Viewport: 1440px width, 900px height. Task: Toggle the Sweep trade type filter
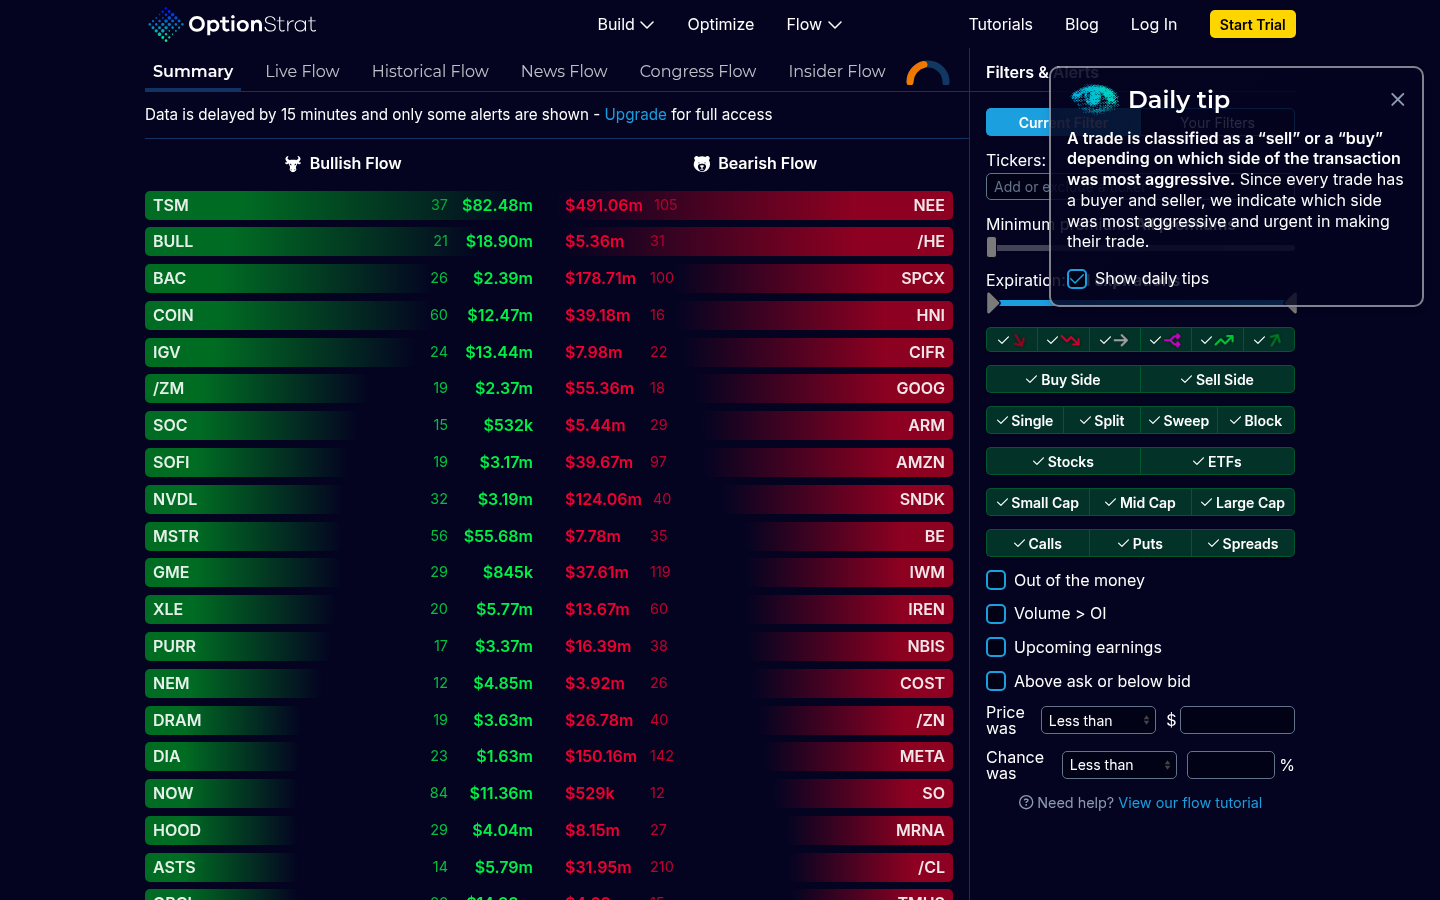coord(1179,421)
